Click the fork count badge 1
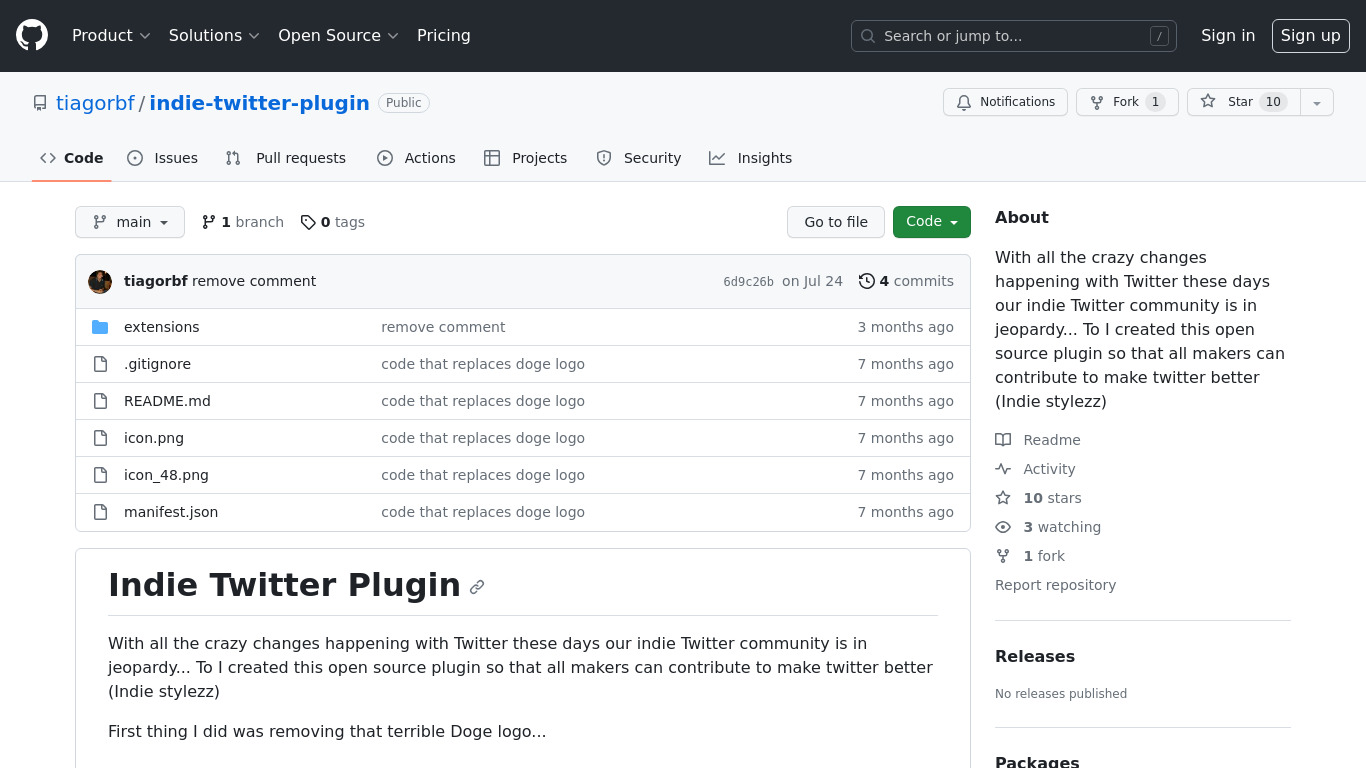 point(1155,102)
